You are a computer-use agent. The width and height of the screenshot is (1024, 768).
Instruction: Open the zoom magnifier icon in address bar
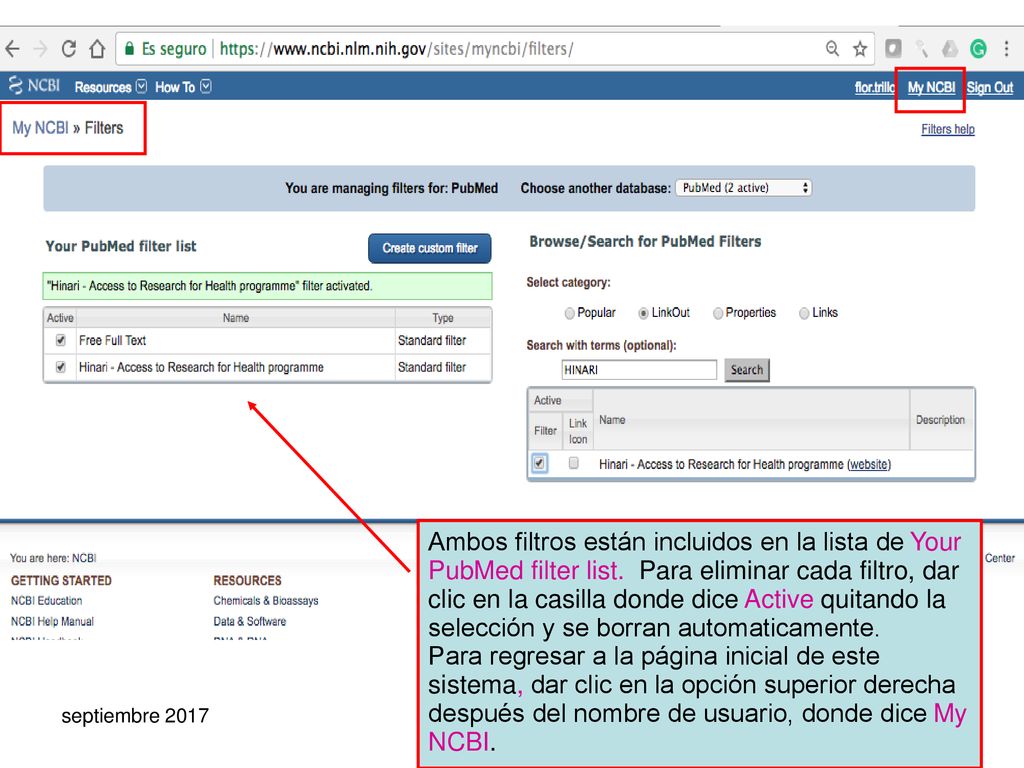(832, 49)
